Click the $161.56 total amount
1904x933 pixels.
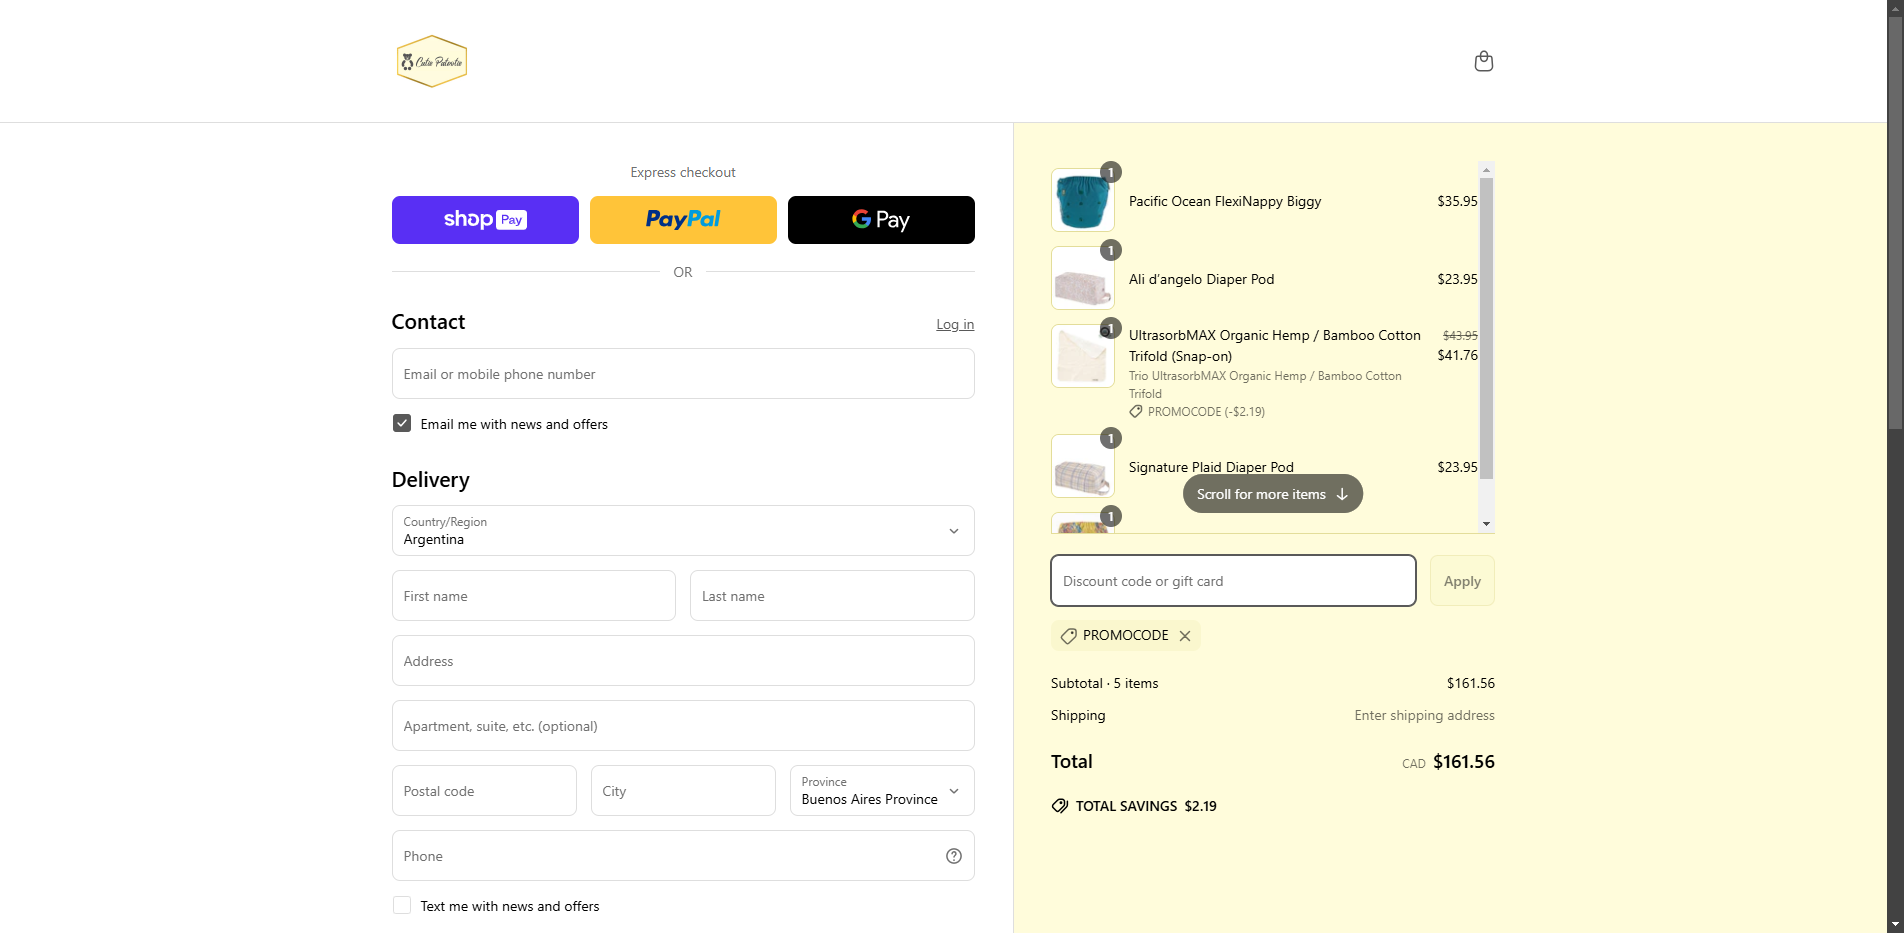tap(1464, 762)
